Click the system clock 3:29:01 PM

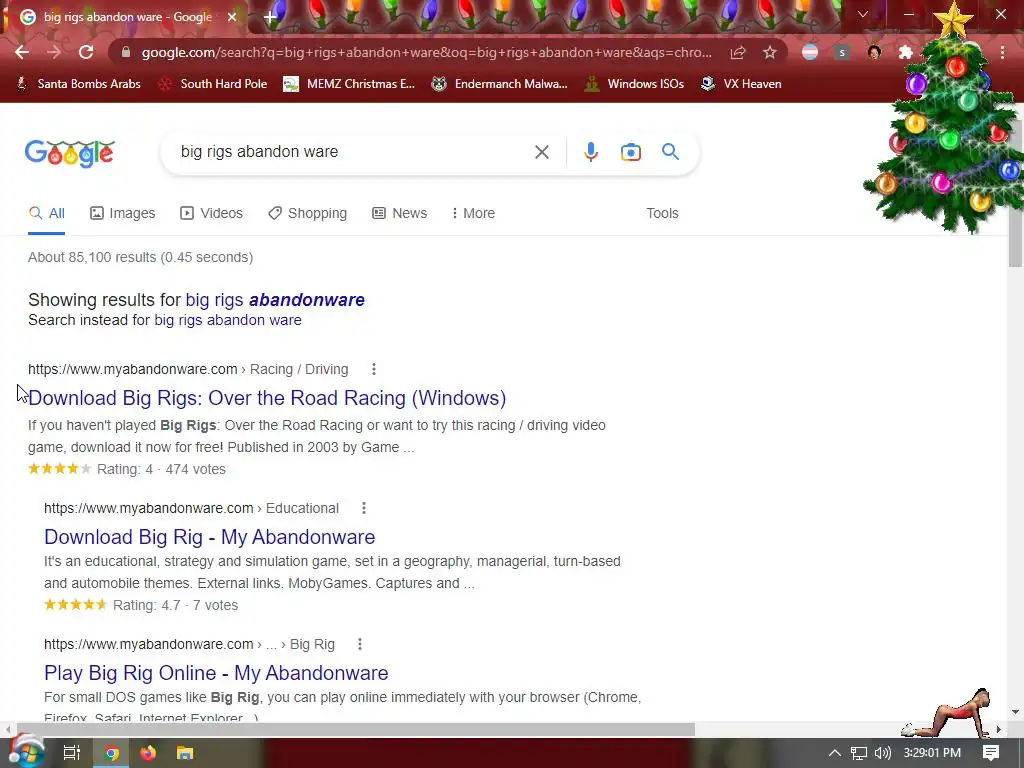tap(932, 753)
